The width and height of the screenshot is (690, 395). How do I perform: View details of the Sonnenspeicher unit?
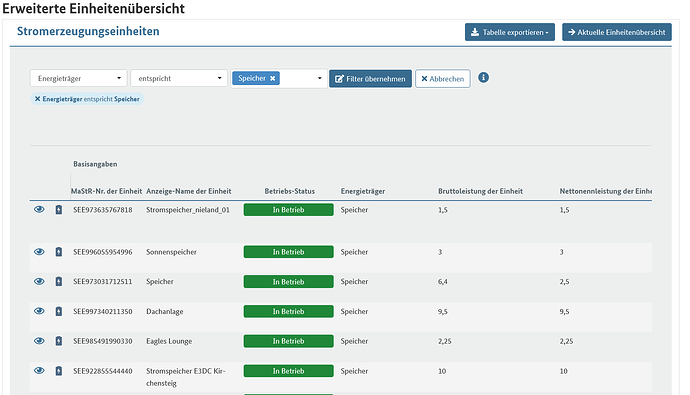click(x=39, y=252)
